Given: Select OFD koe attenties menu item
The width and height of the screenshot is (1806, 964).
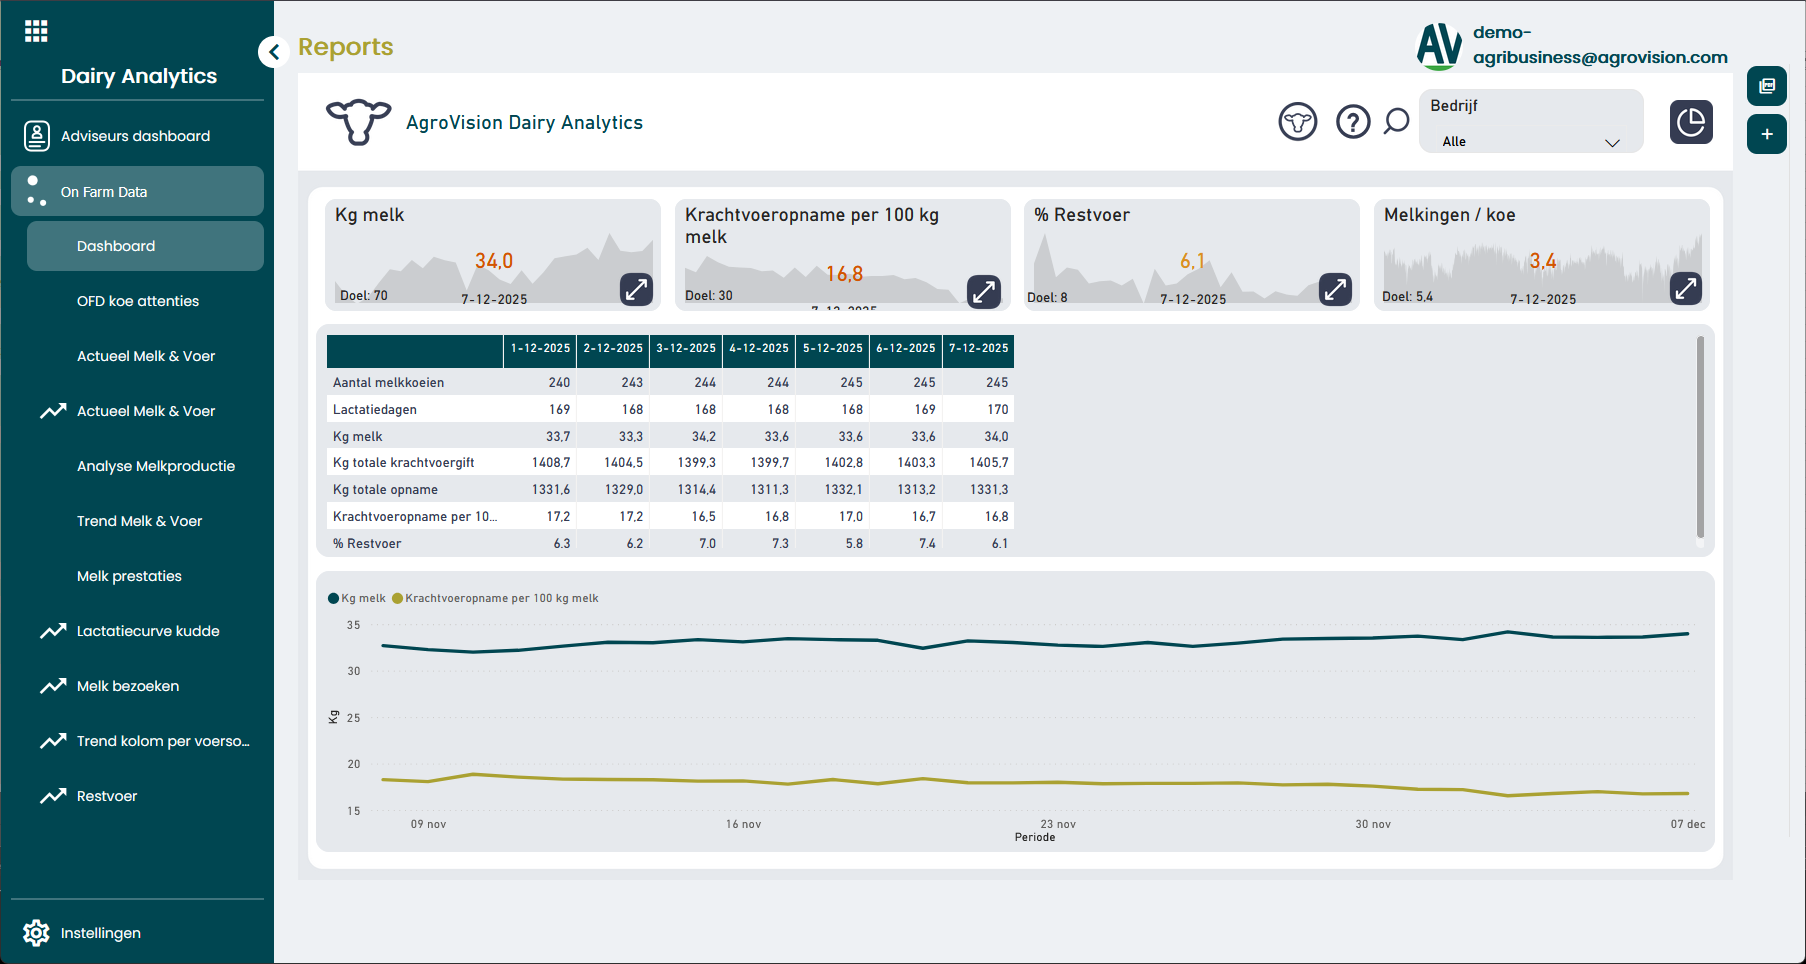Looking at the screenshot, I should tap(138, 301).
